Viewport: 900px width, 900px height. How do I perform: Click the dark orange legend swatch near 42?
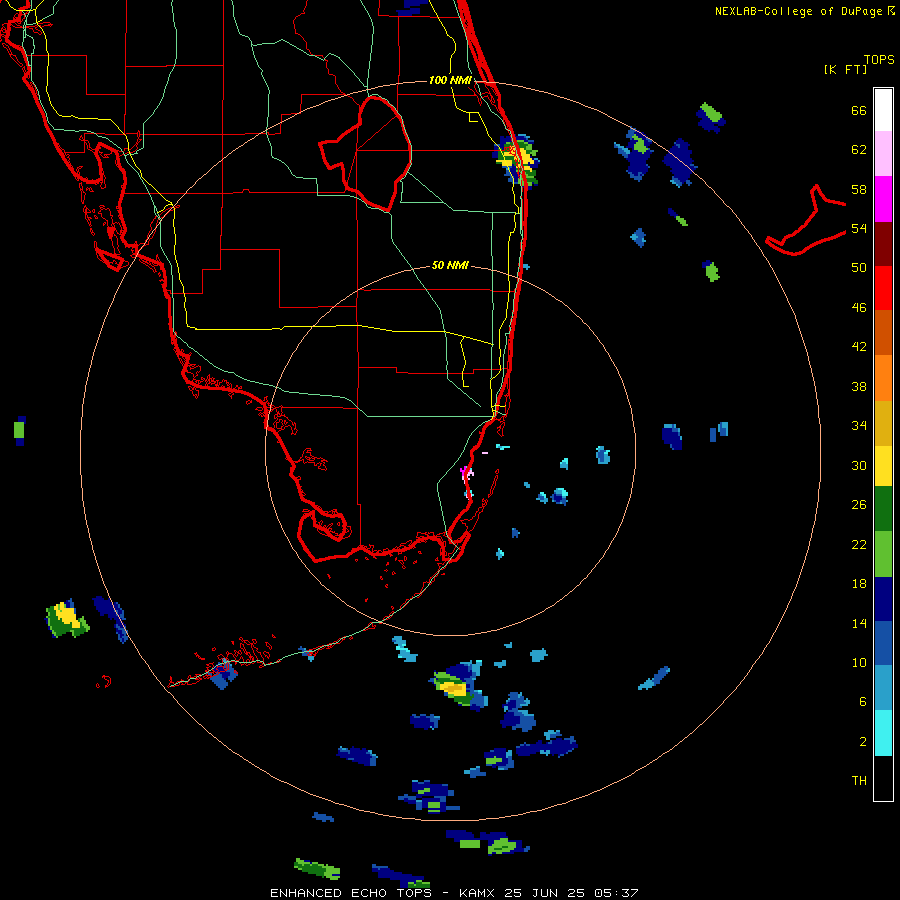[x=883, y=332]
